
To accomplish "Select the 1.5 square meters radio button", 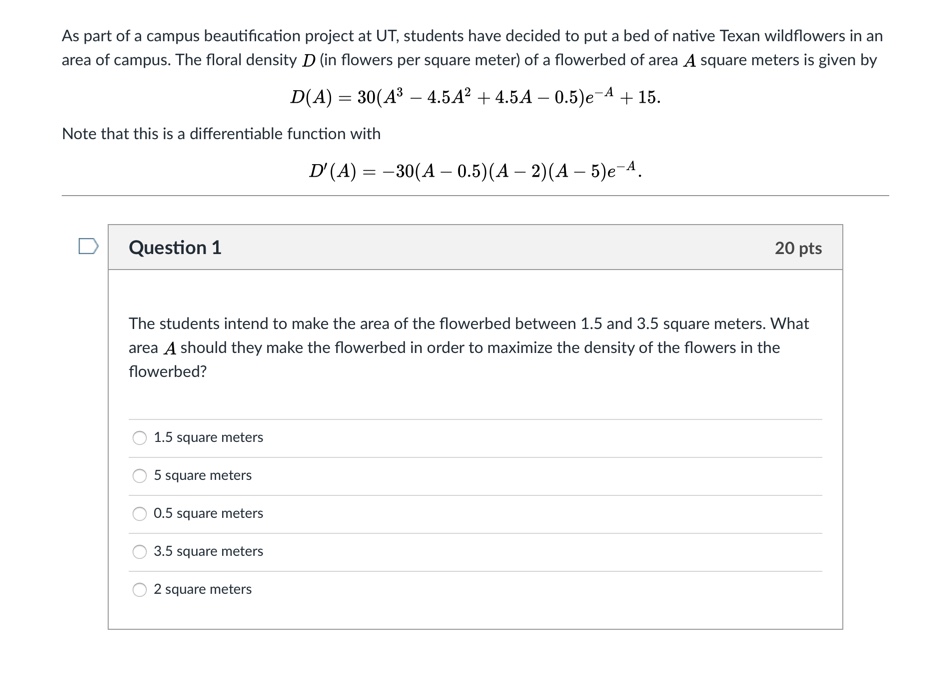I will point(137,437).
